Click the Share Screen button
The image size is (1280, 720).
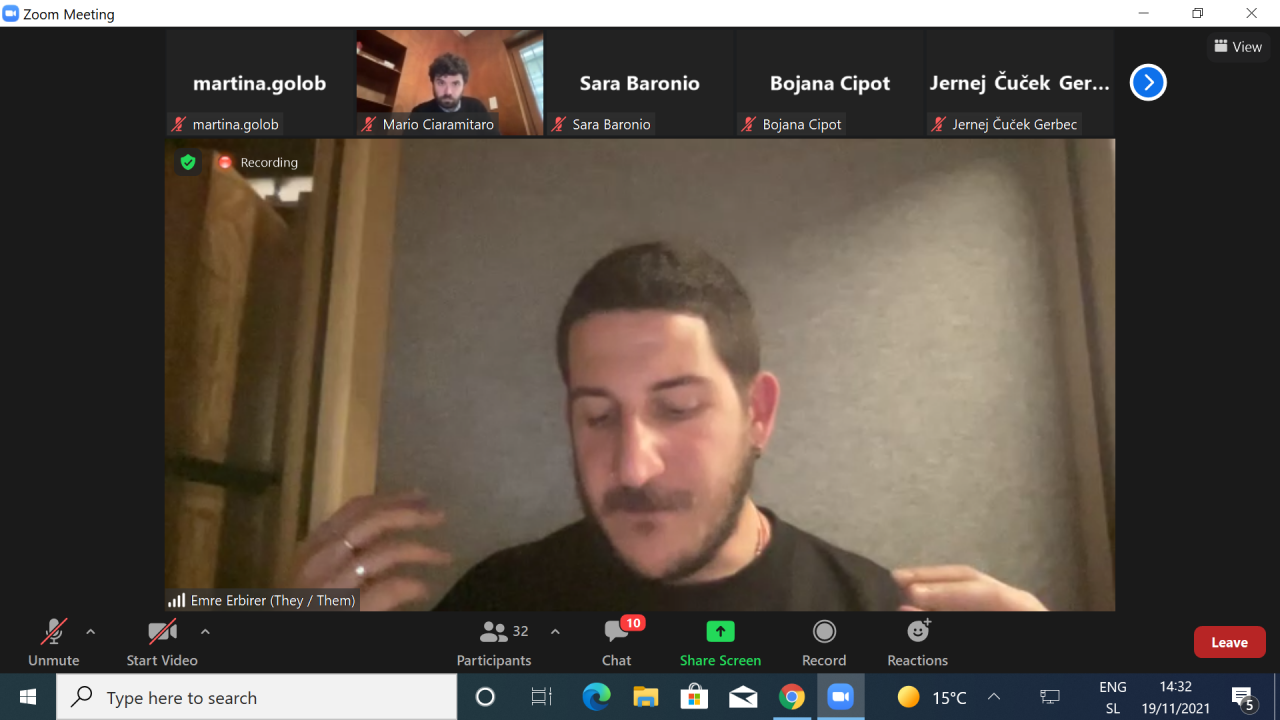coord(720,642)
